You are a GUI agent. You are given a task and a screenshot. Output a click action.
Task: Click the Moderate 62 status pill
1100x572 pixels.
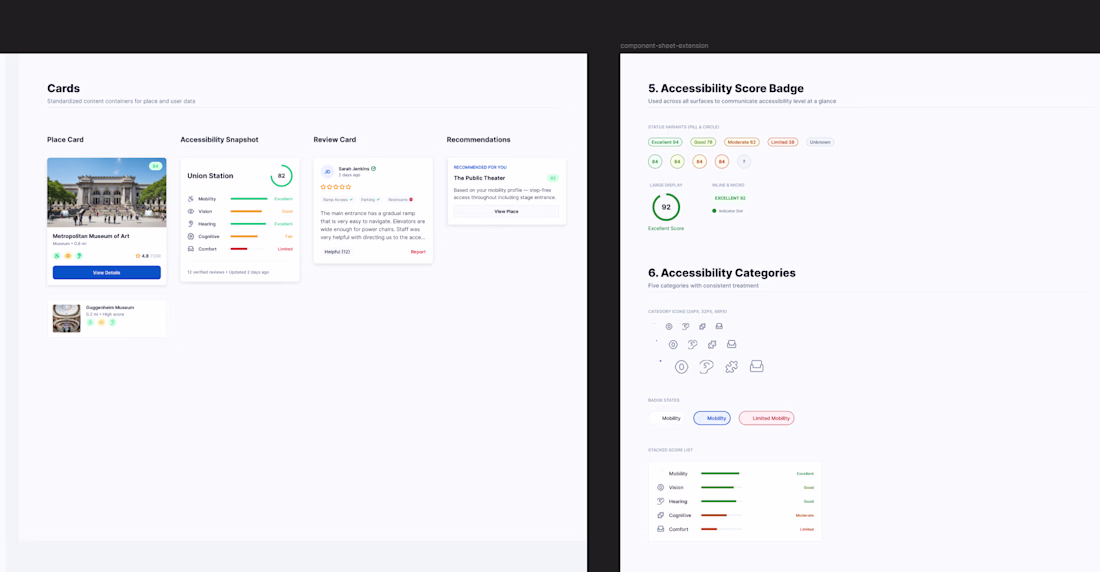click(742, 142)
